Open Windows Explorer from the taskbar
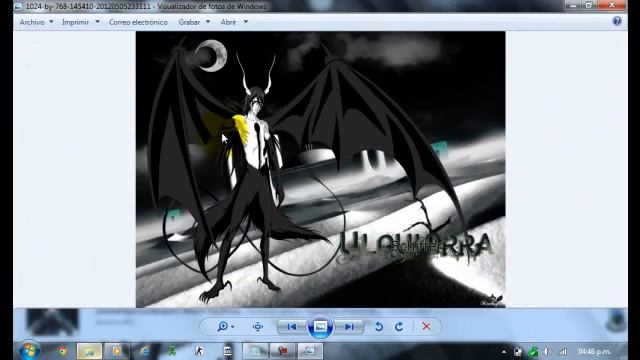640x360 pixels. click(89, 351)
